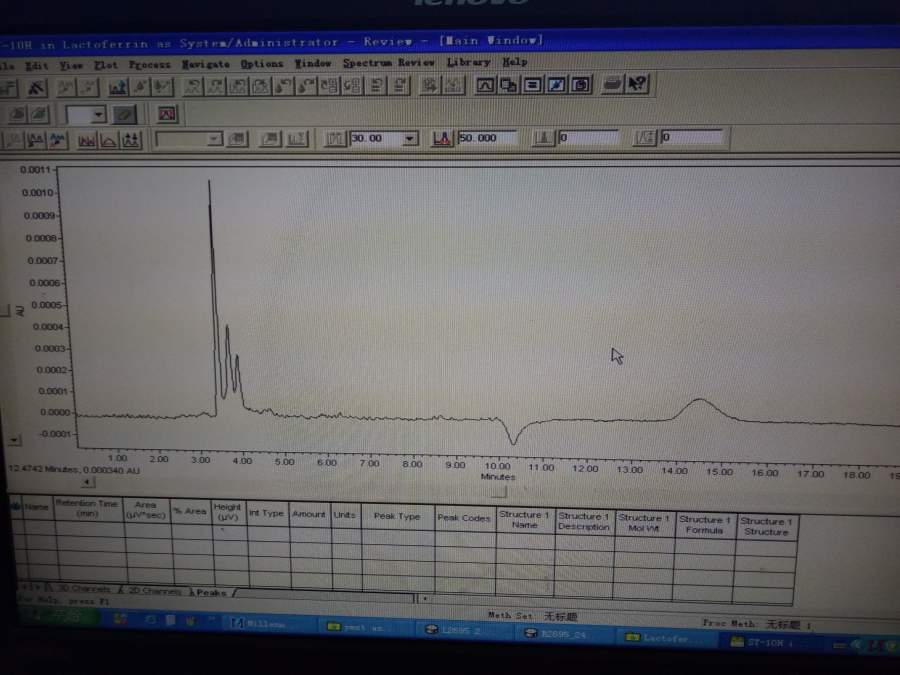Open the Process menu
Screen dimensions: 900x675
pyautogui.click(x=150, y=64)
